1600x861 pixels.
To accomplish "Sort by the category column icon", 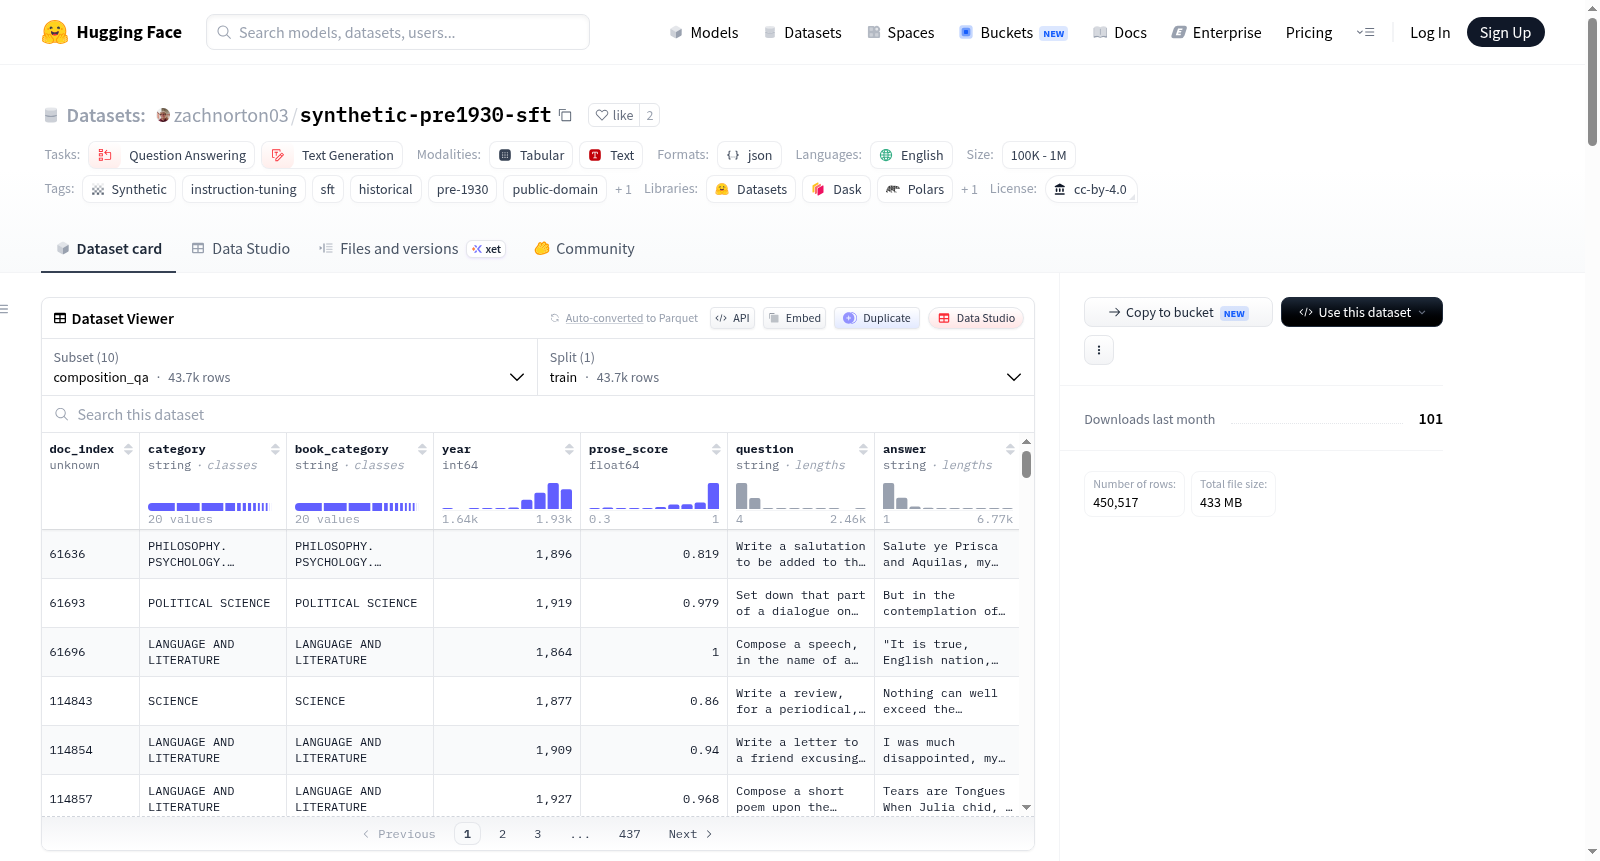I will 275,449.
